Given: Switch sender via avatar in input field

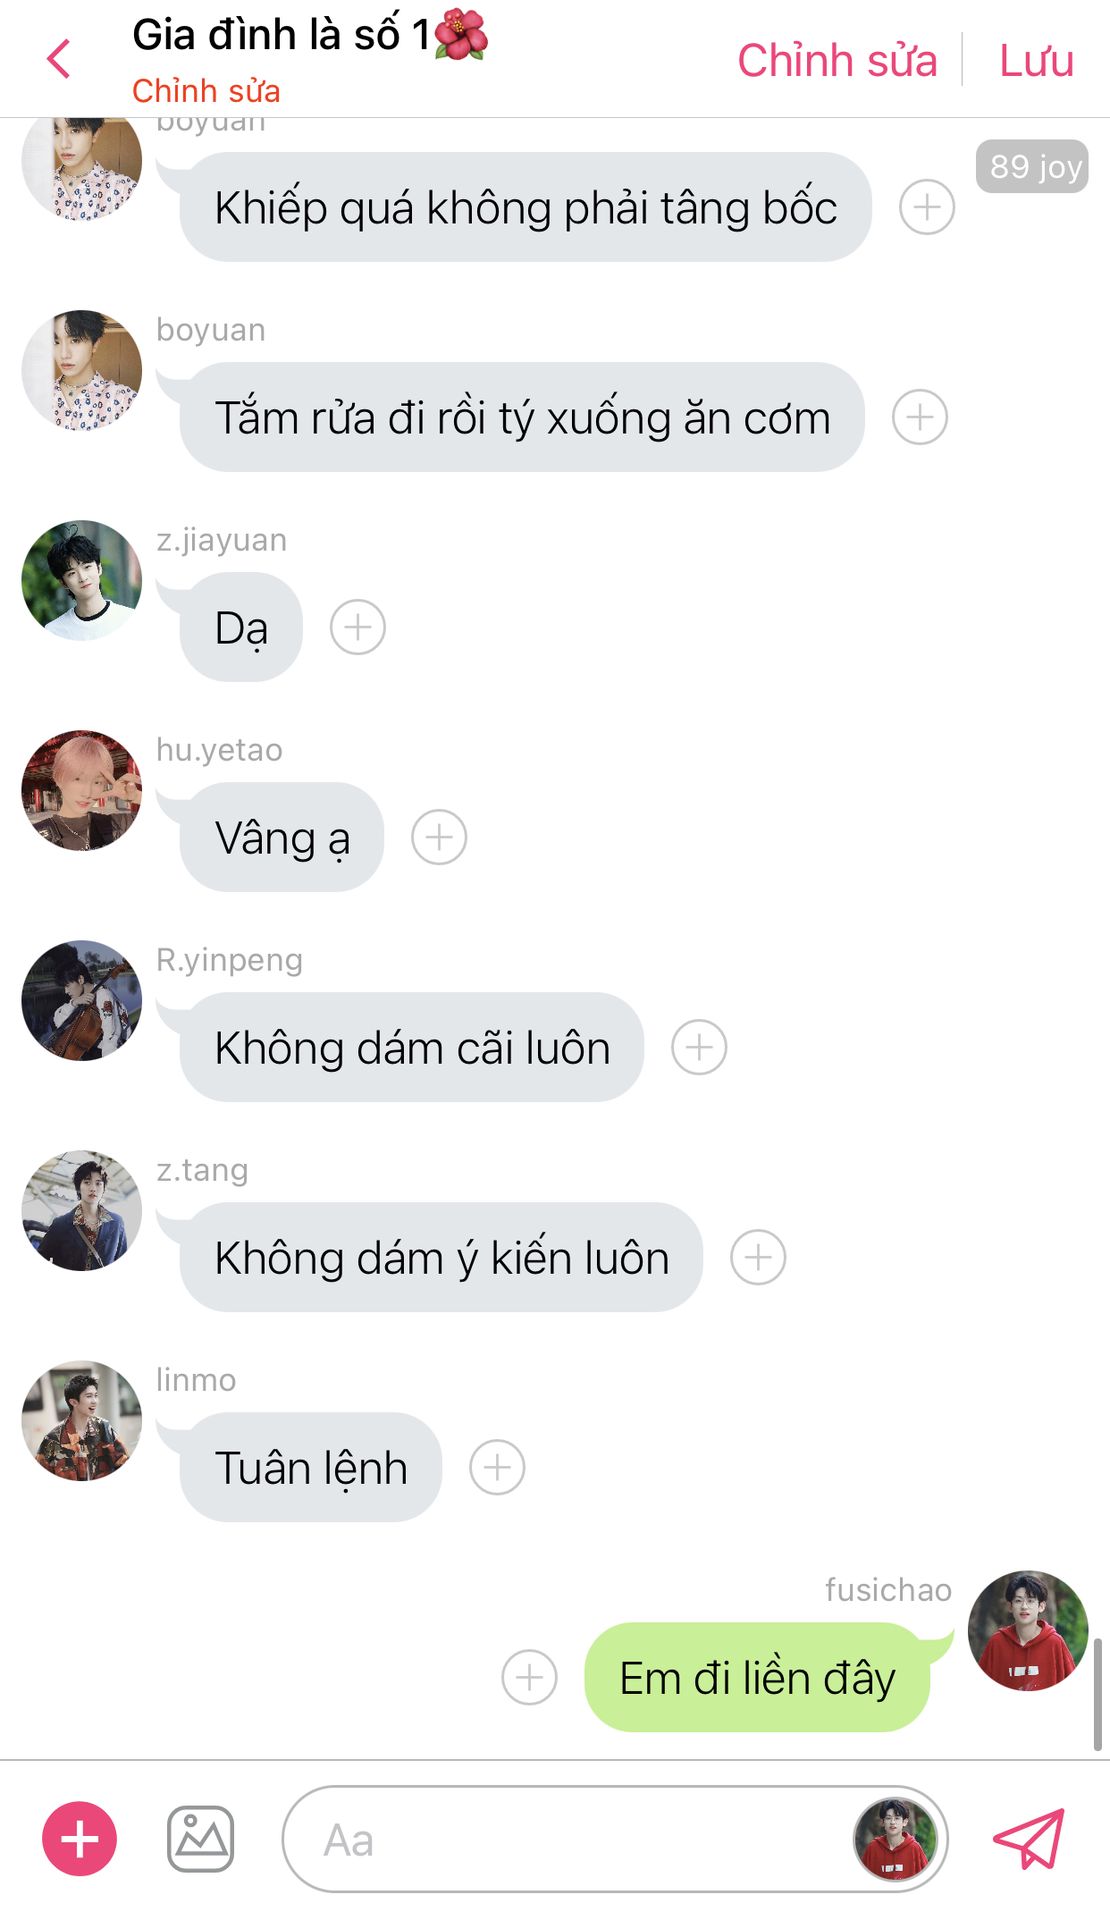Looking at the screenshot, I should [895, 1839].
